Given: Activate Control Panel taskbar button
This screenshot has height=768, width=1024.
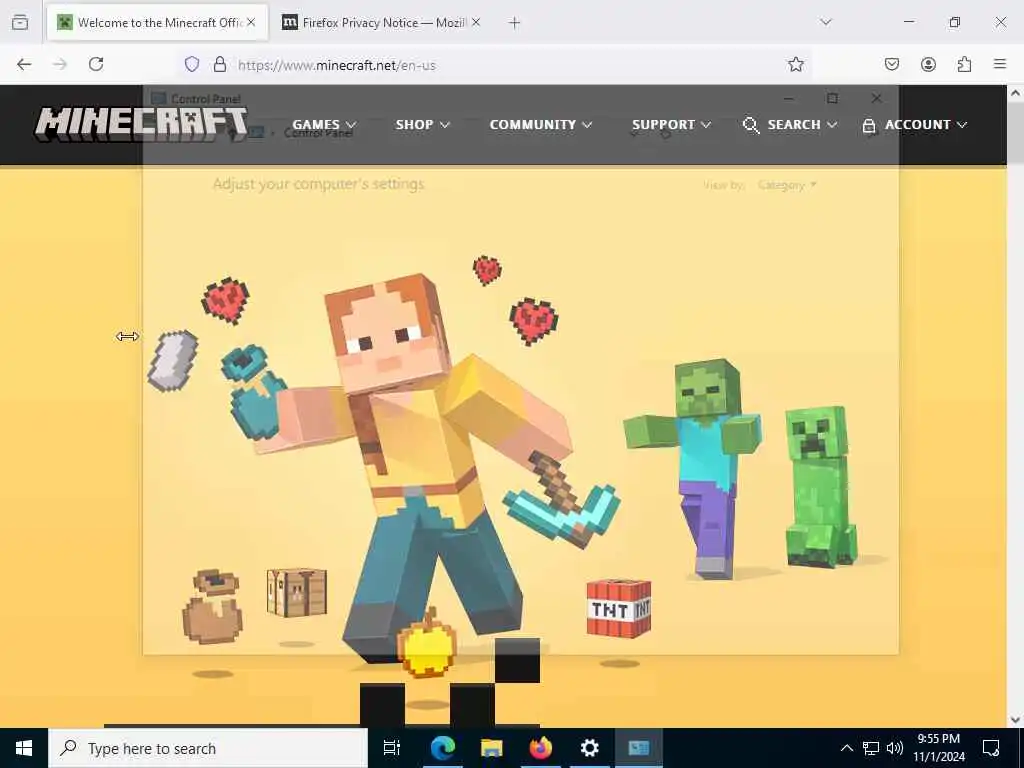Looking at the screenshot, I should pos(639,748).
